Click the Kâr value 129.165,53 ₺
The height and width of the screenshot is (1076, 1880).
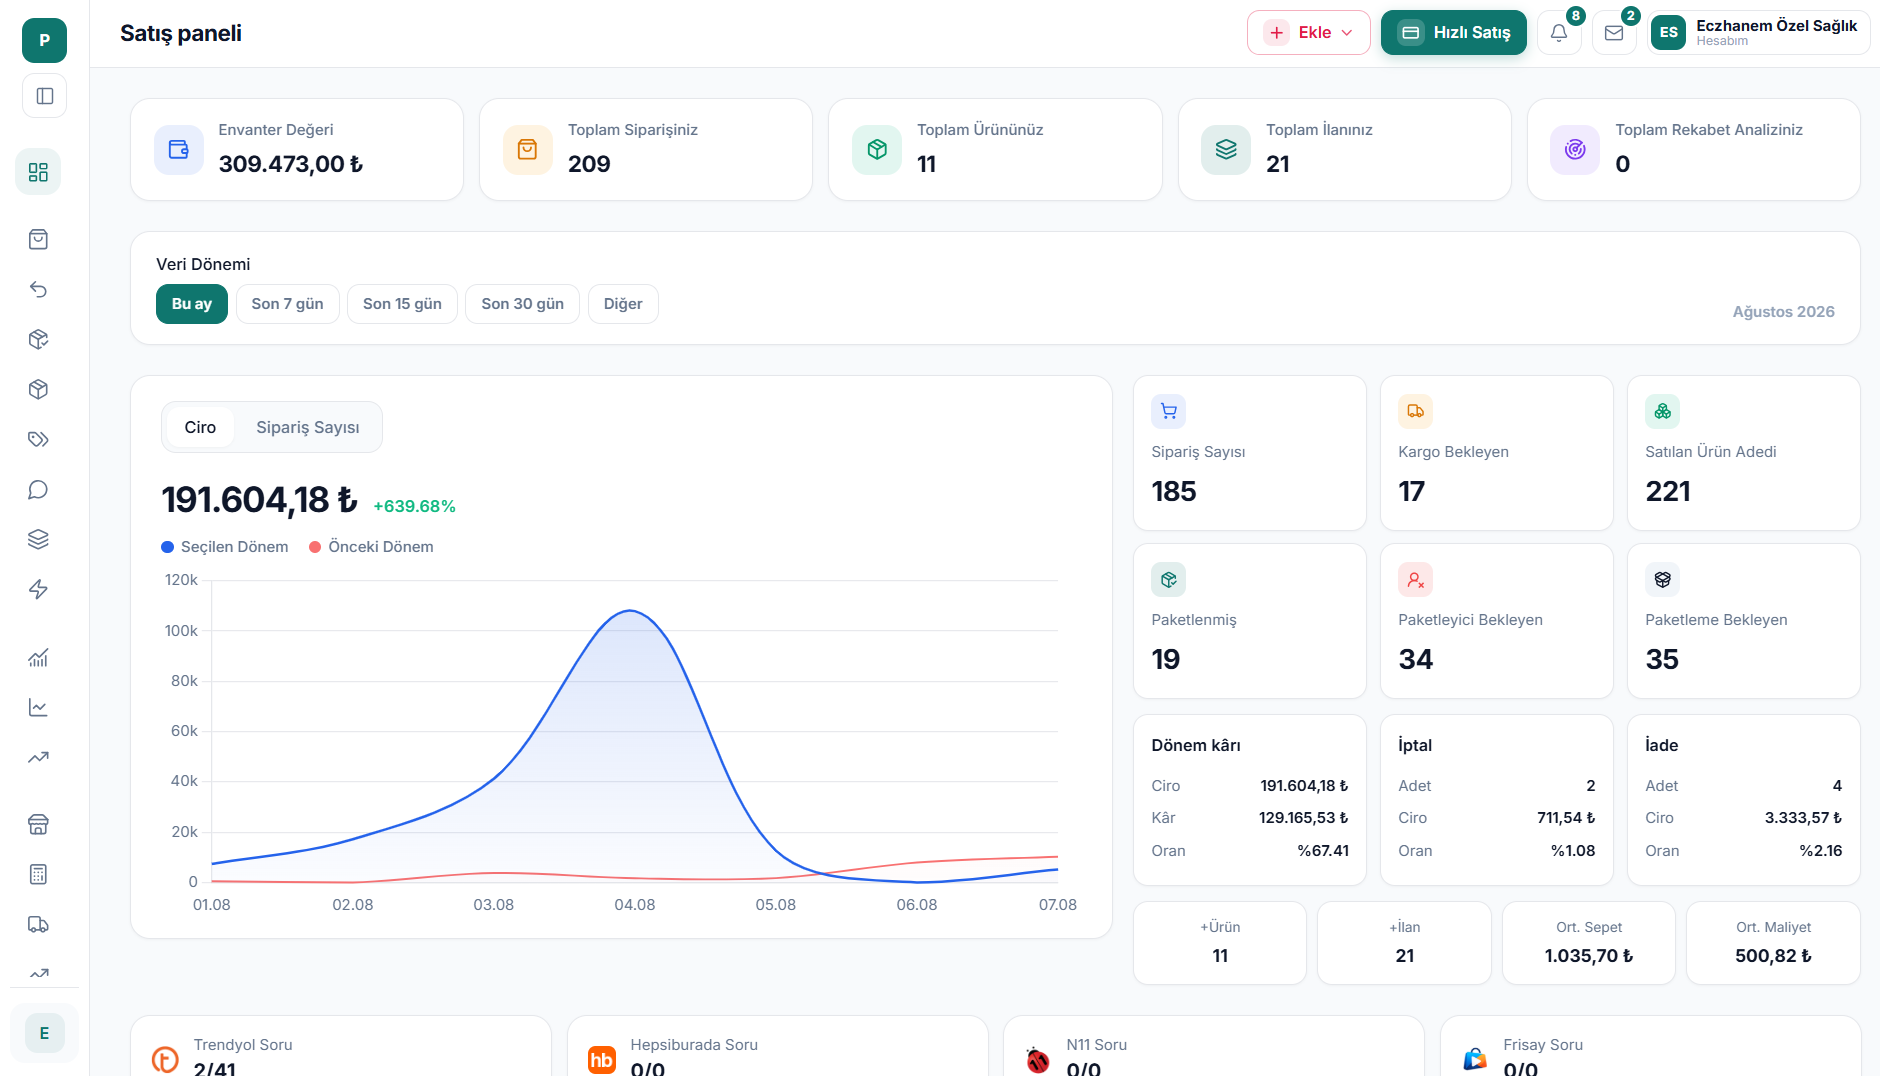[x=1303, y=818]
